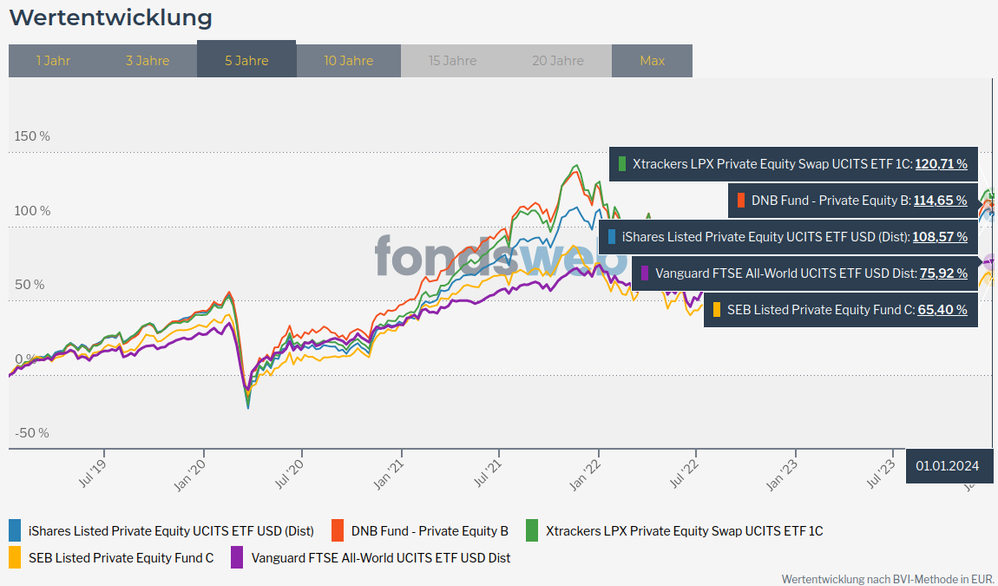Image resolution: width=998 pixels, height=586 pixels.
Task: Open Vanguard 75,92 % tooltip value link
Action: click(x=943, y=273)
